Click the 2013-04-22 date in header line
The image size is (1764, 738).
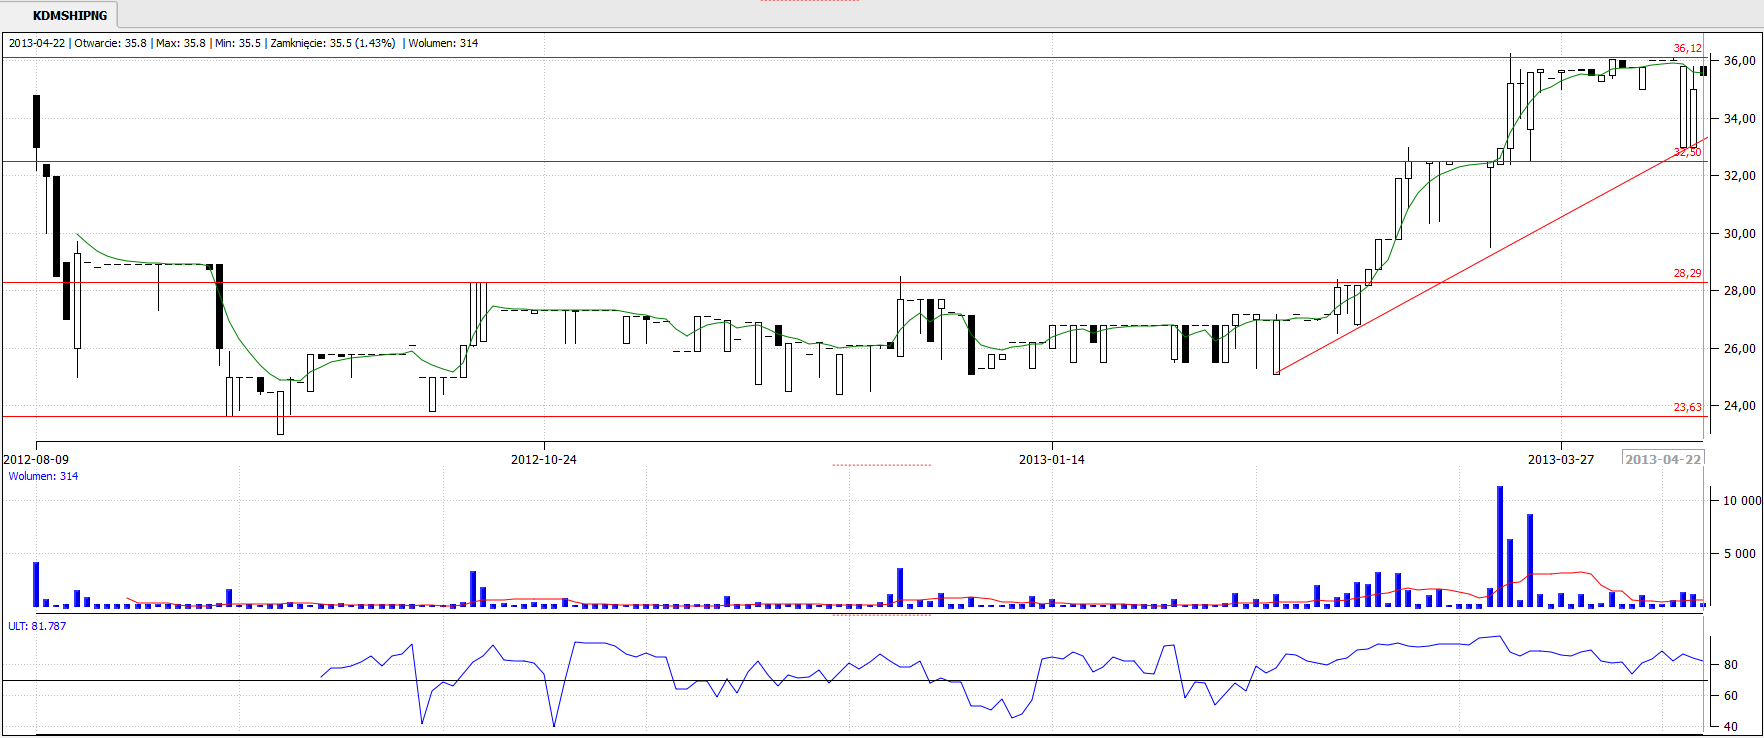pyautogui.click(x=37, y=43)
